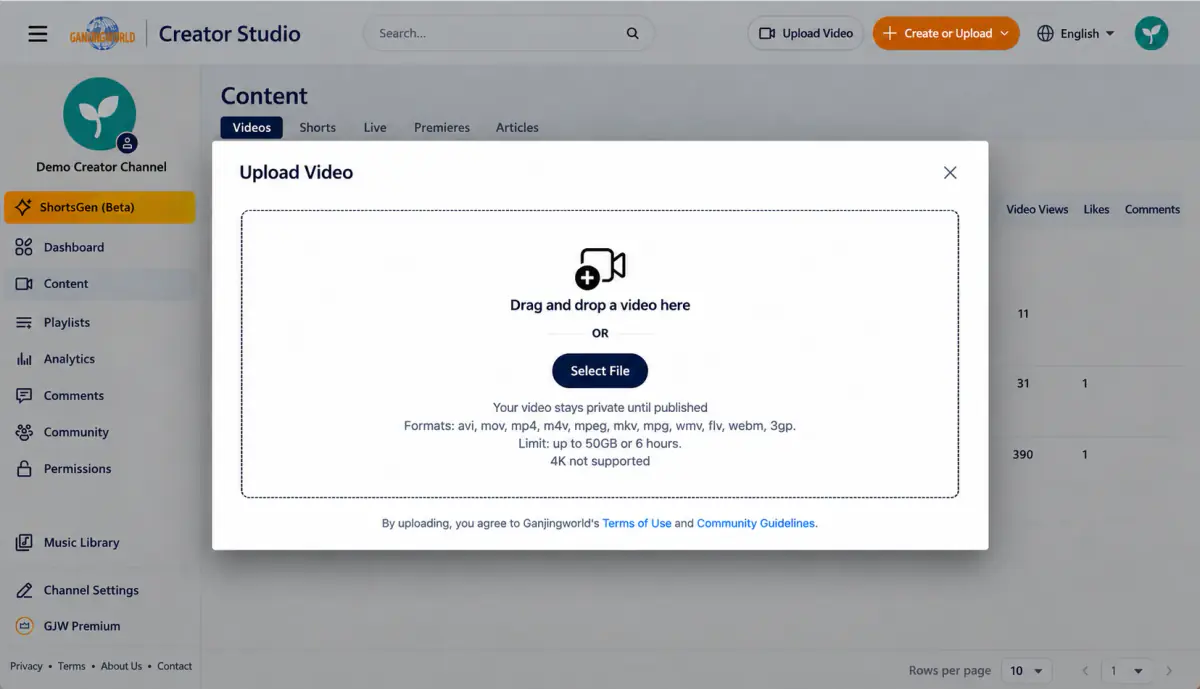Open the account avatar in header

coord(1151,33)
